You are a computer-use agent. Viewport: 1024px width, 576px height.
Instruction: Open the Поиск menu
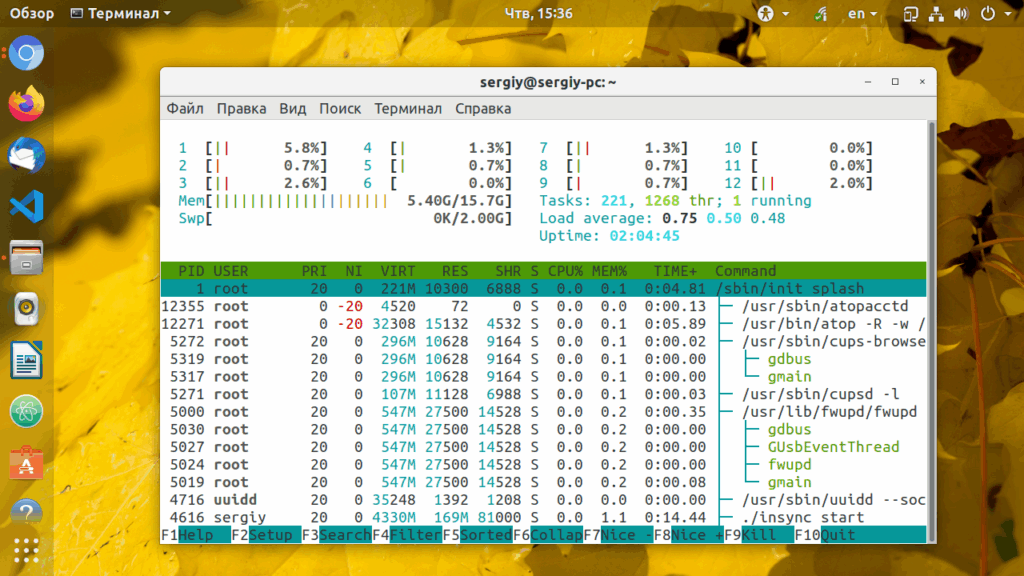(x=340, y=108)
